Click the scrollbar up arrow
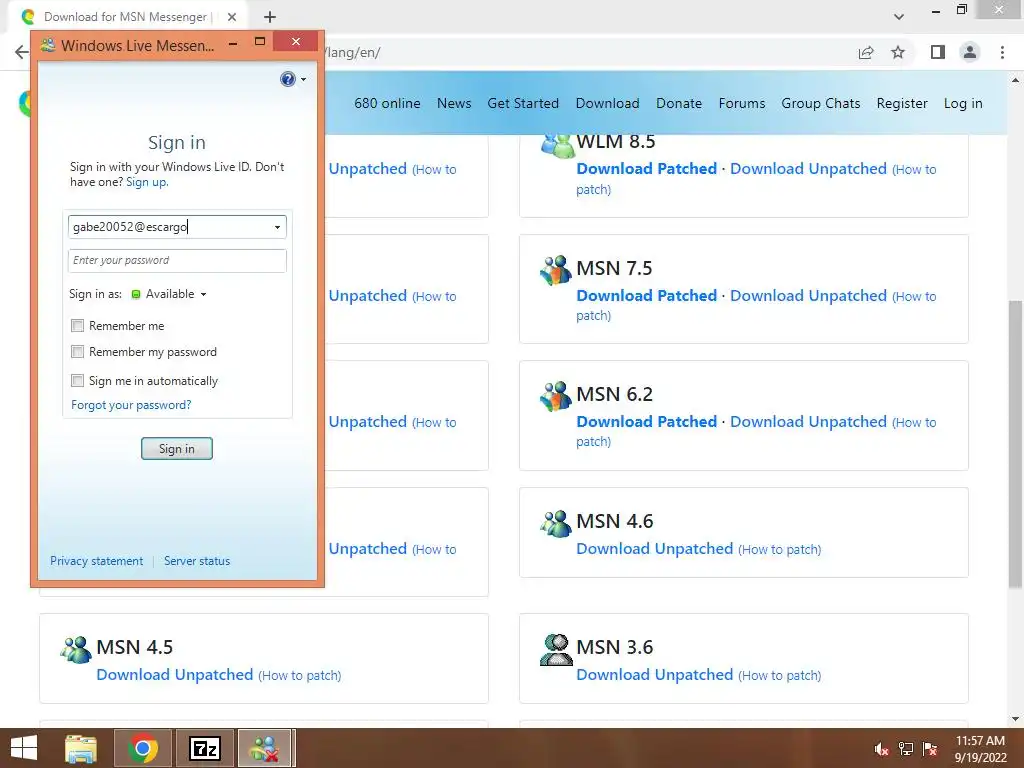1024x768 pixels. (x=1016, y=80)
